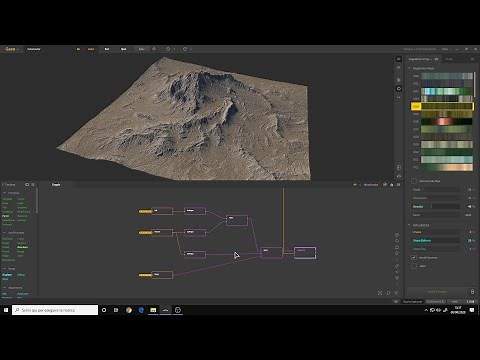This screenshot has width=480, height=360.
Task: Select the lowest node with a yellow input bar
Action: point(162,275)
